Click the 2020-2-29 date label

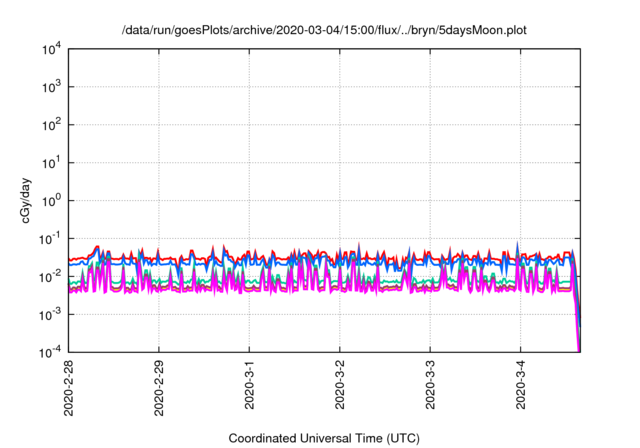[159, 388]
